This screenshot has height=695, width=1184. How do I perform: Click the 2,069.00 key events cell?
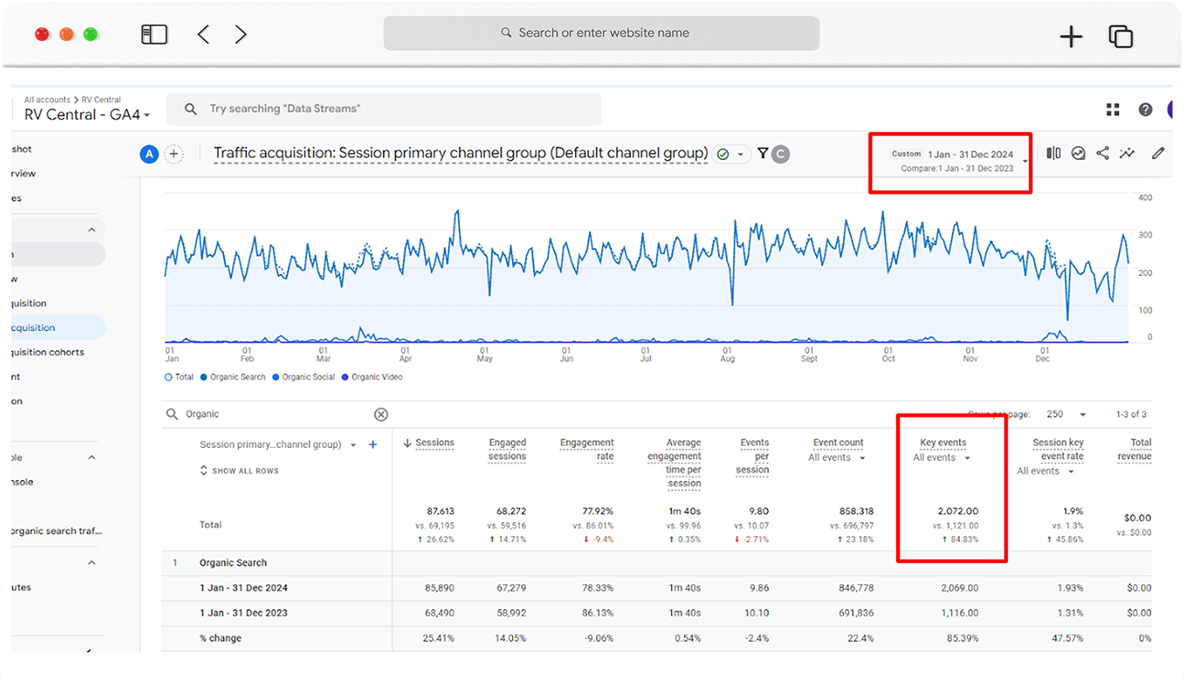pyautogui.click(x=960, y=588)
